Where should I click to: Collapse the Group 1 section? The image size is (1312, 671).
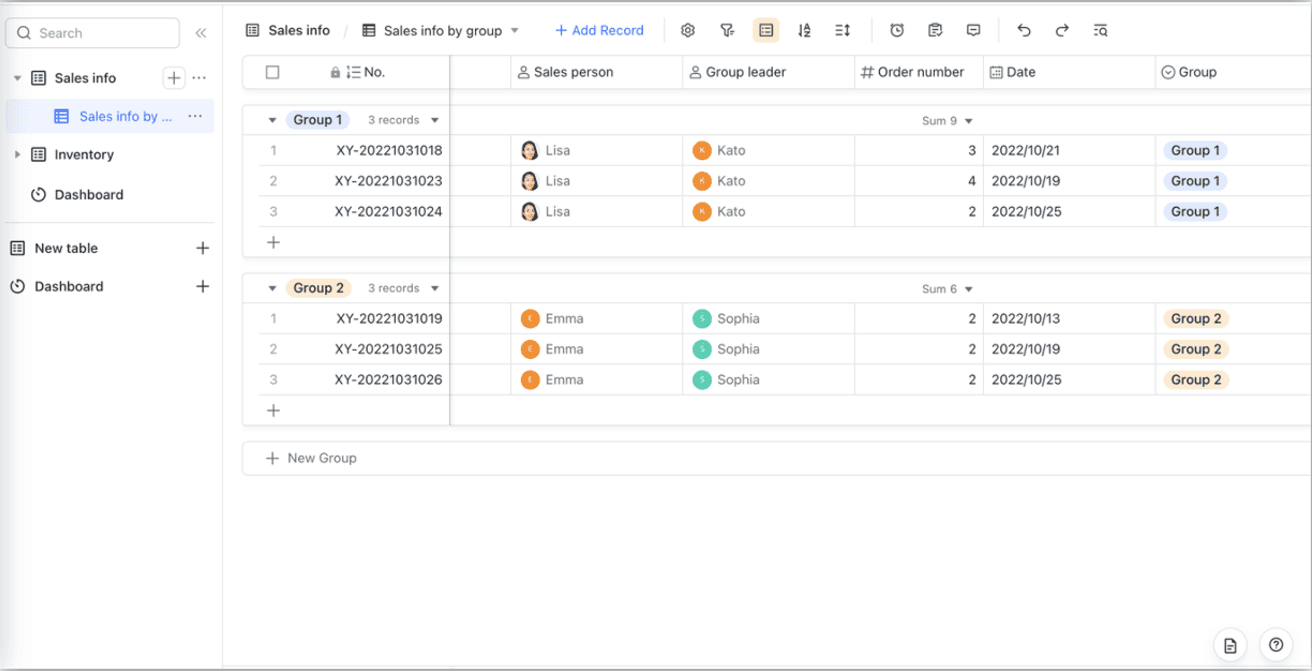point(272,119)
